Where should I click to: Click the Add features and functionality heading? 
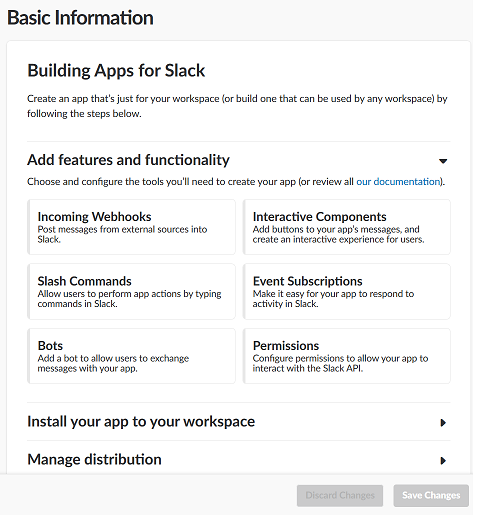point(128,160)
